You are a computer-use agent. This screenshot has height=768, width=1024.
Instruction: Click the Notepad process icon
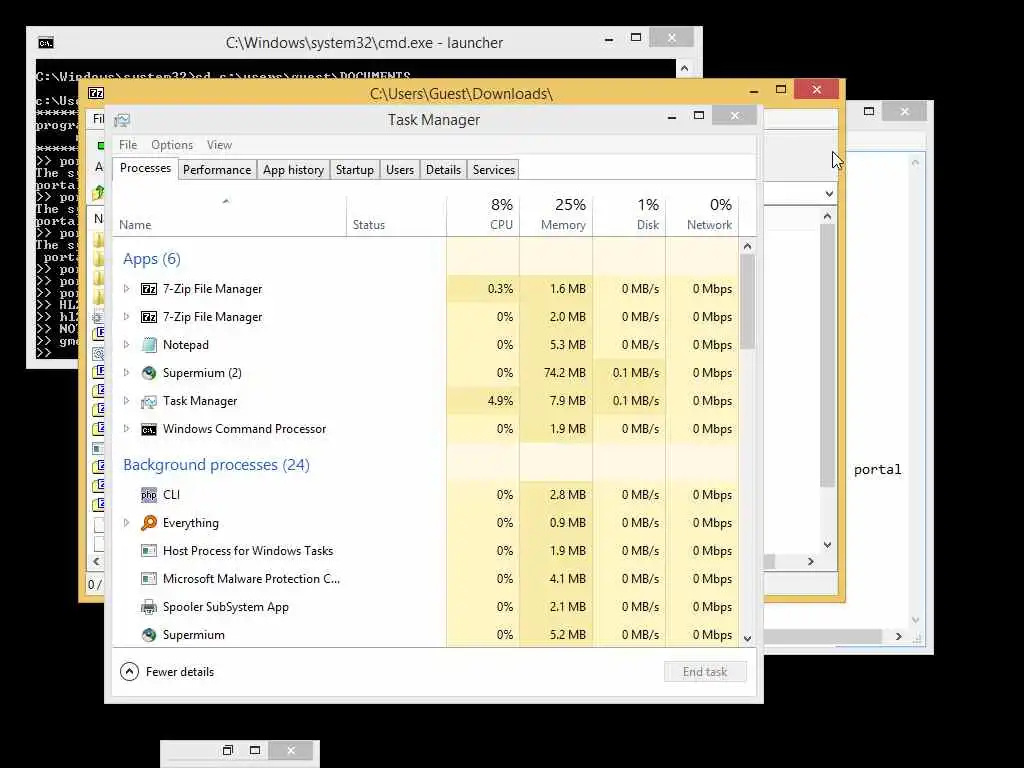(149, 345)
